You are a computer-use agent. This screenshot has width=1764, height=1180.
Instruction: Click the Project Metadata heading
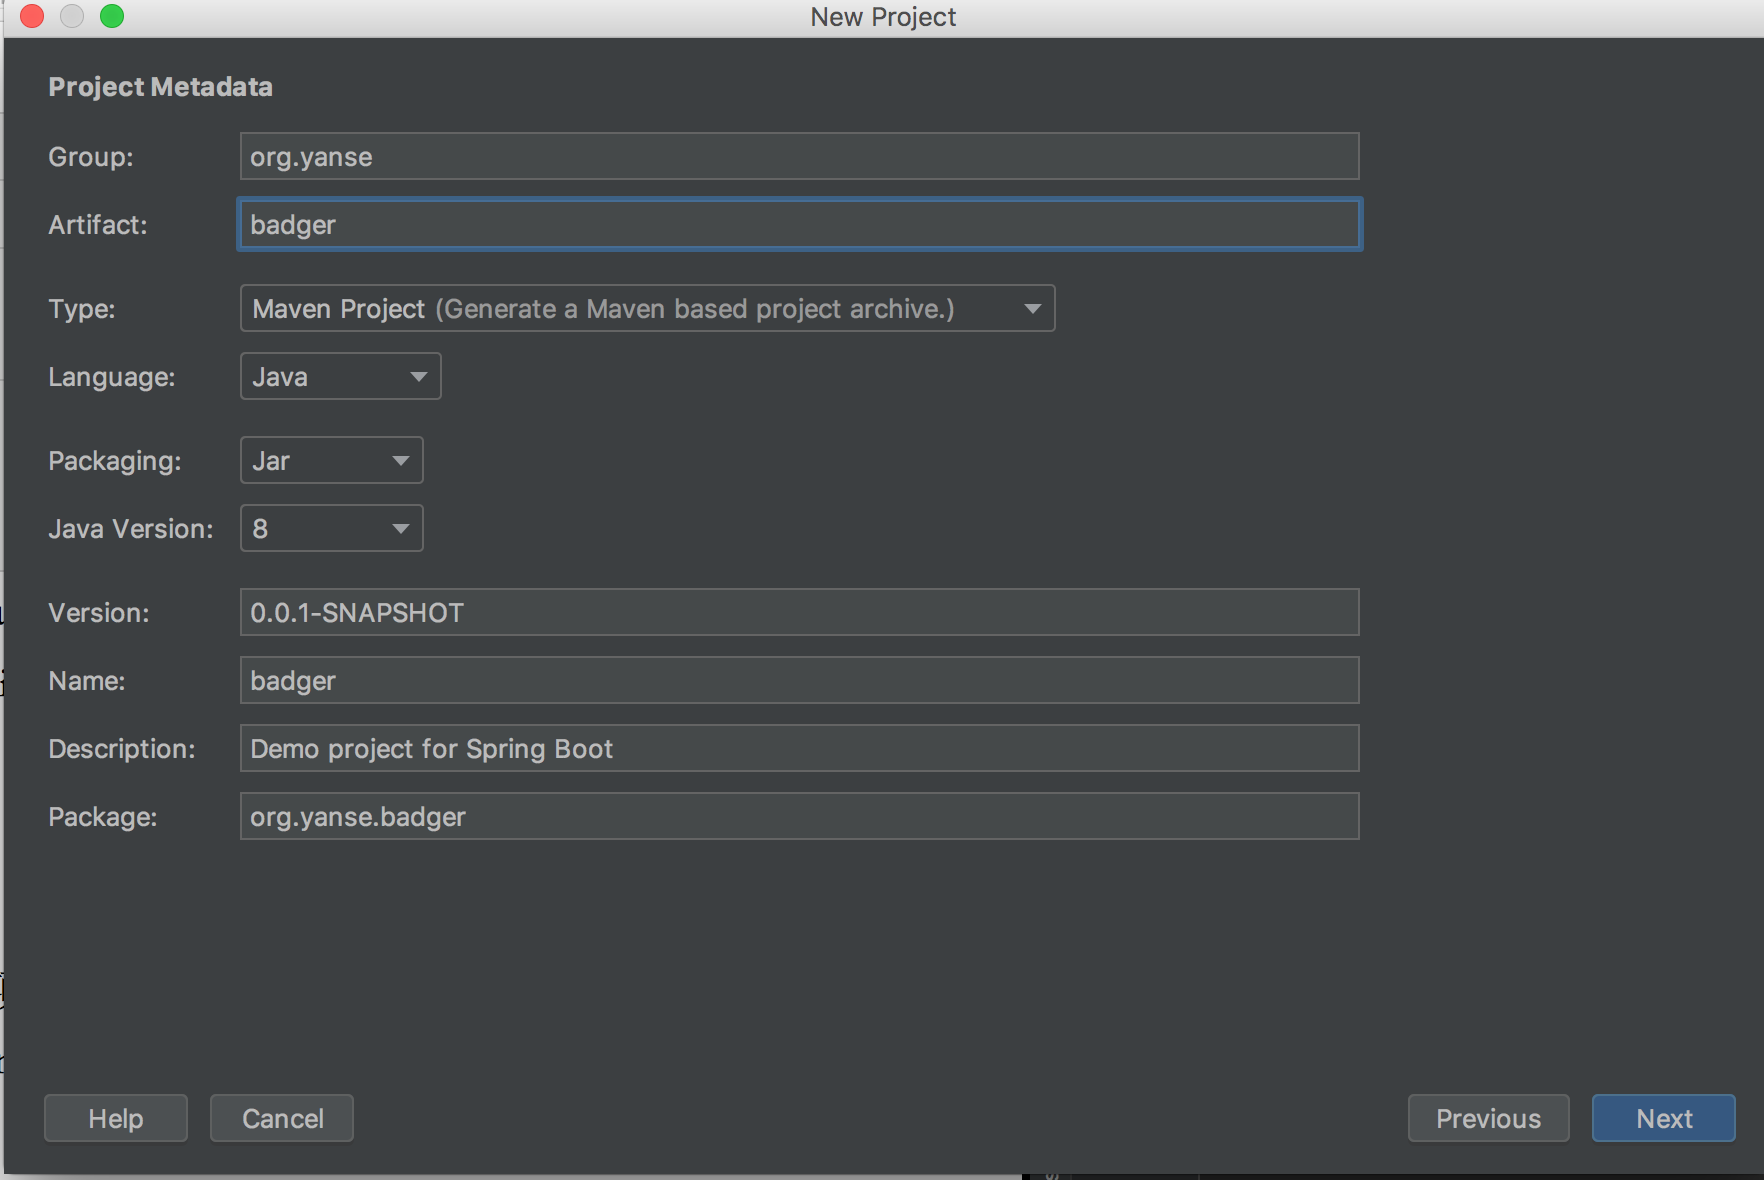tap(160, 87)
